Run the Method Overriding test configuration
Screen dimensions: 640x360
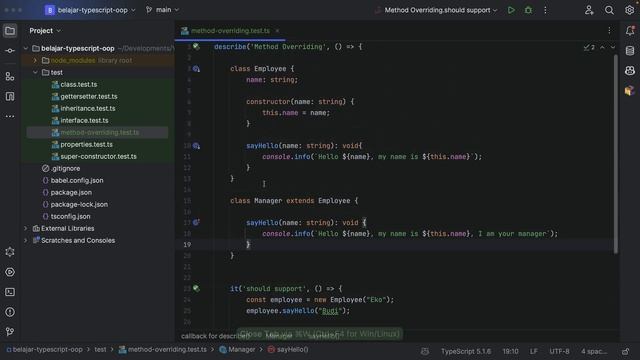point(511,10)
